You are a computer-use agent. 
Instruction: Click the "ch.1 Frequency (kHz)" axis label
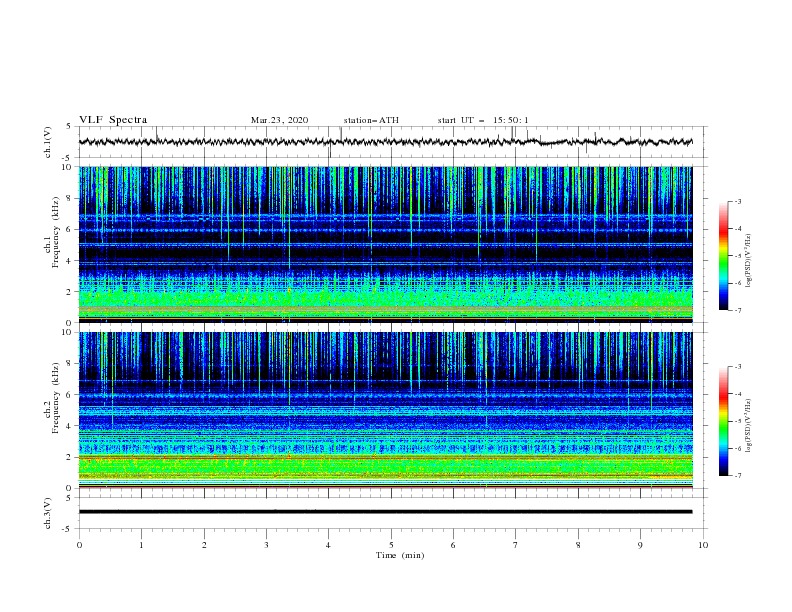[51, 233]
